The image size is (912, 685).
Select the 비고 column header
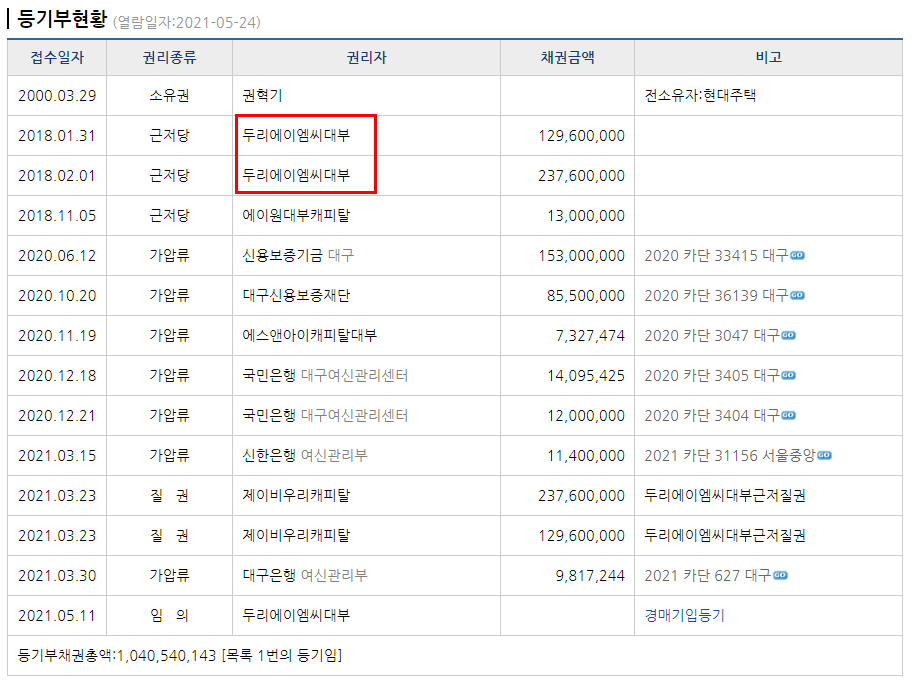tap(768, 58)
